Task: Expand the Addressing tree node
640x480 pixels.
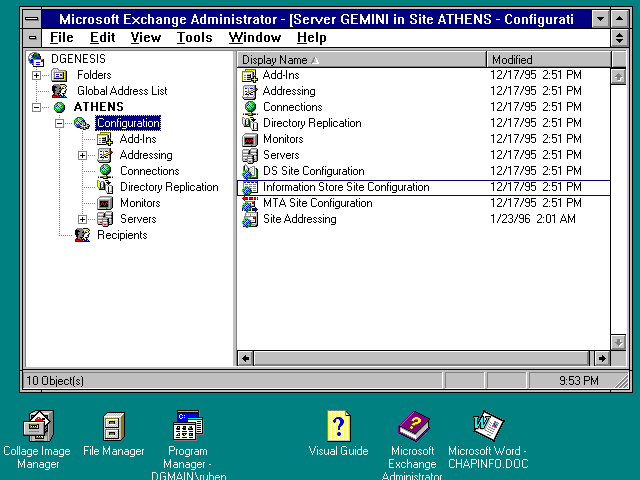Action: (82, 156)
